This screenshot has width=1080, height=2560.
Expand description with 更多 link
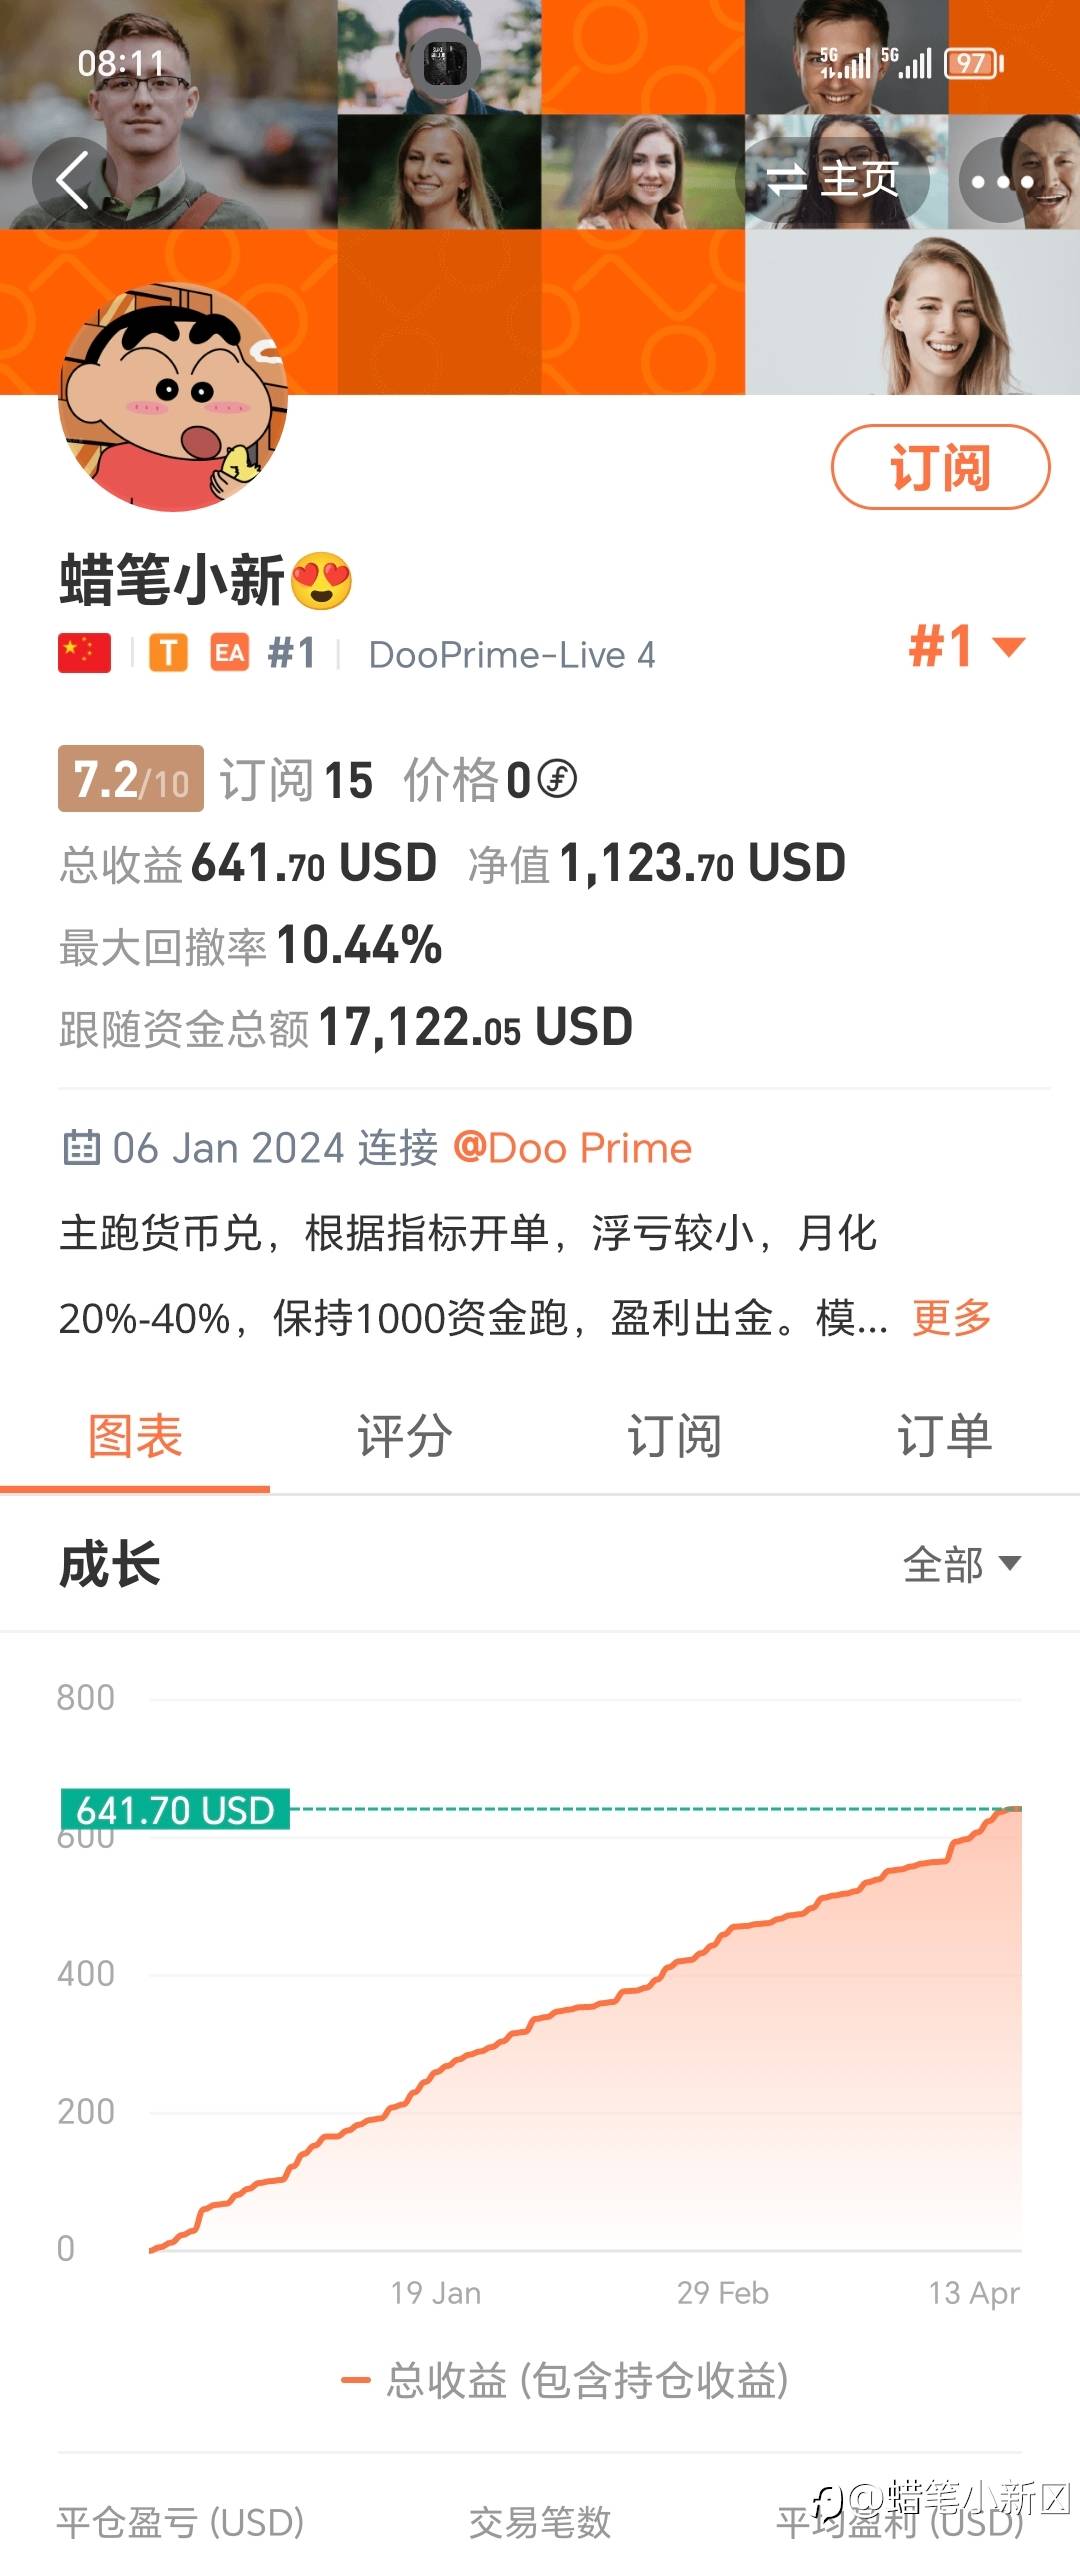click(951, 1317)
